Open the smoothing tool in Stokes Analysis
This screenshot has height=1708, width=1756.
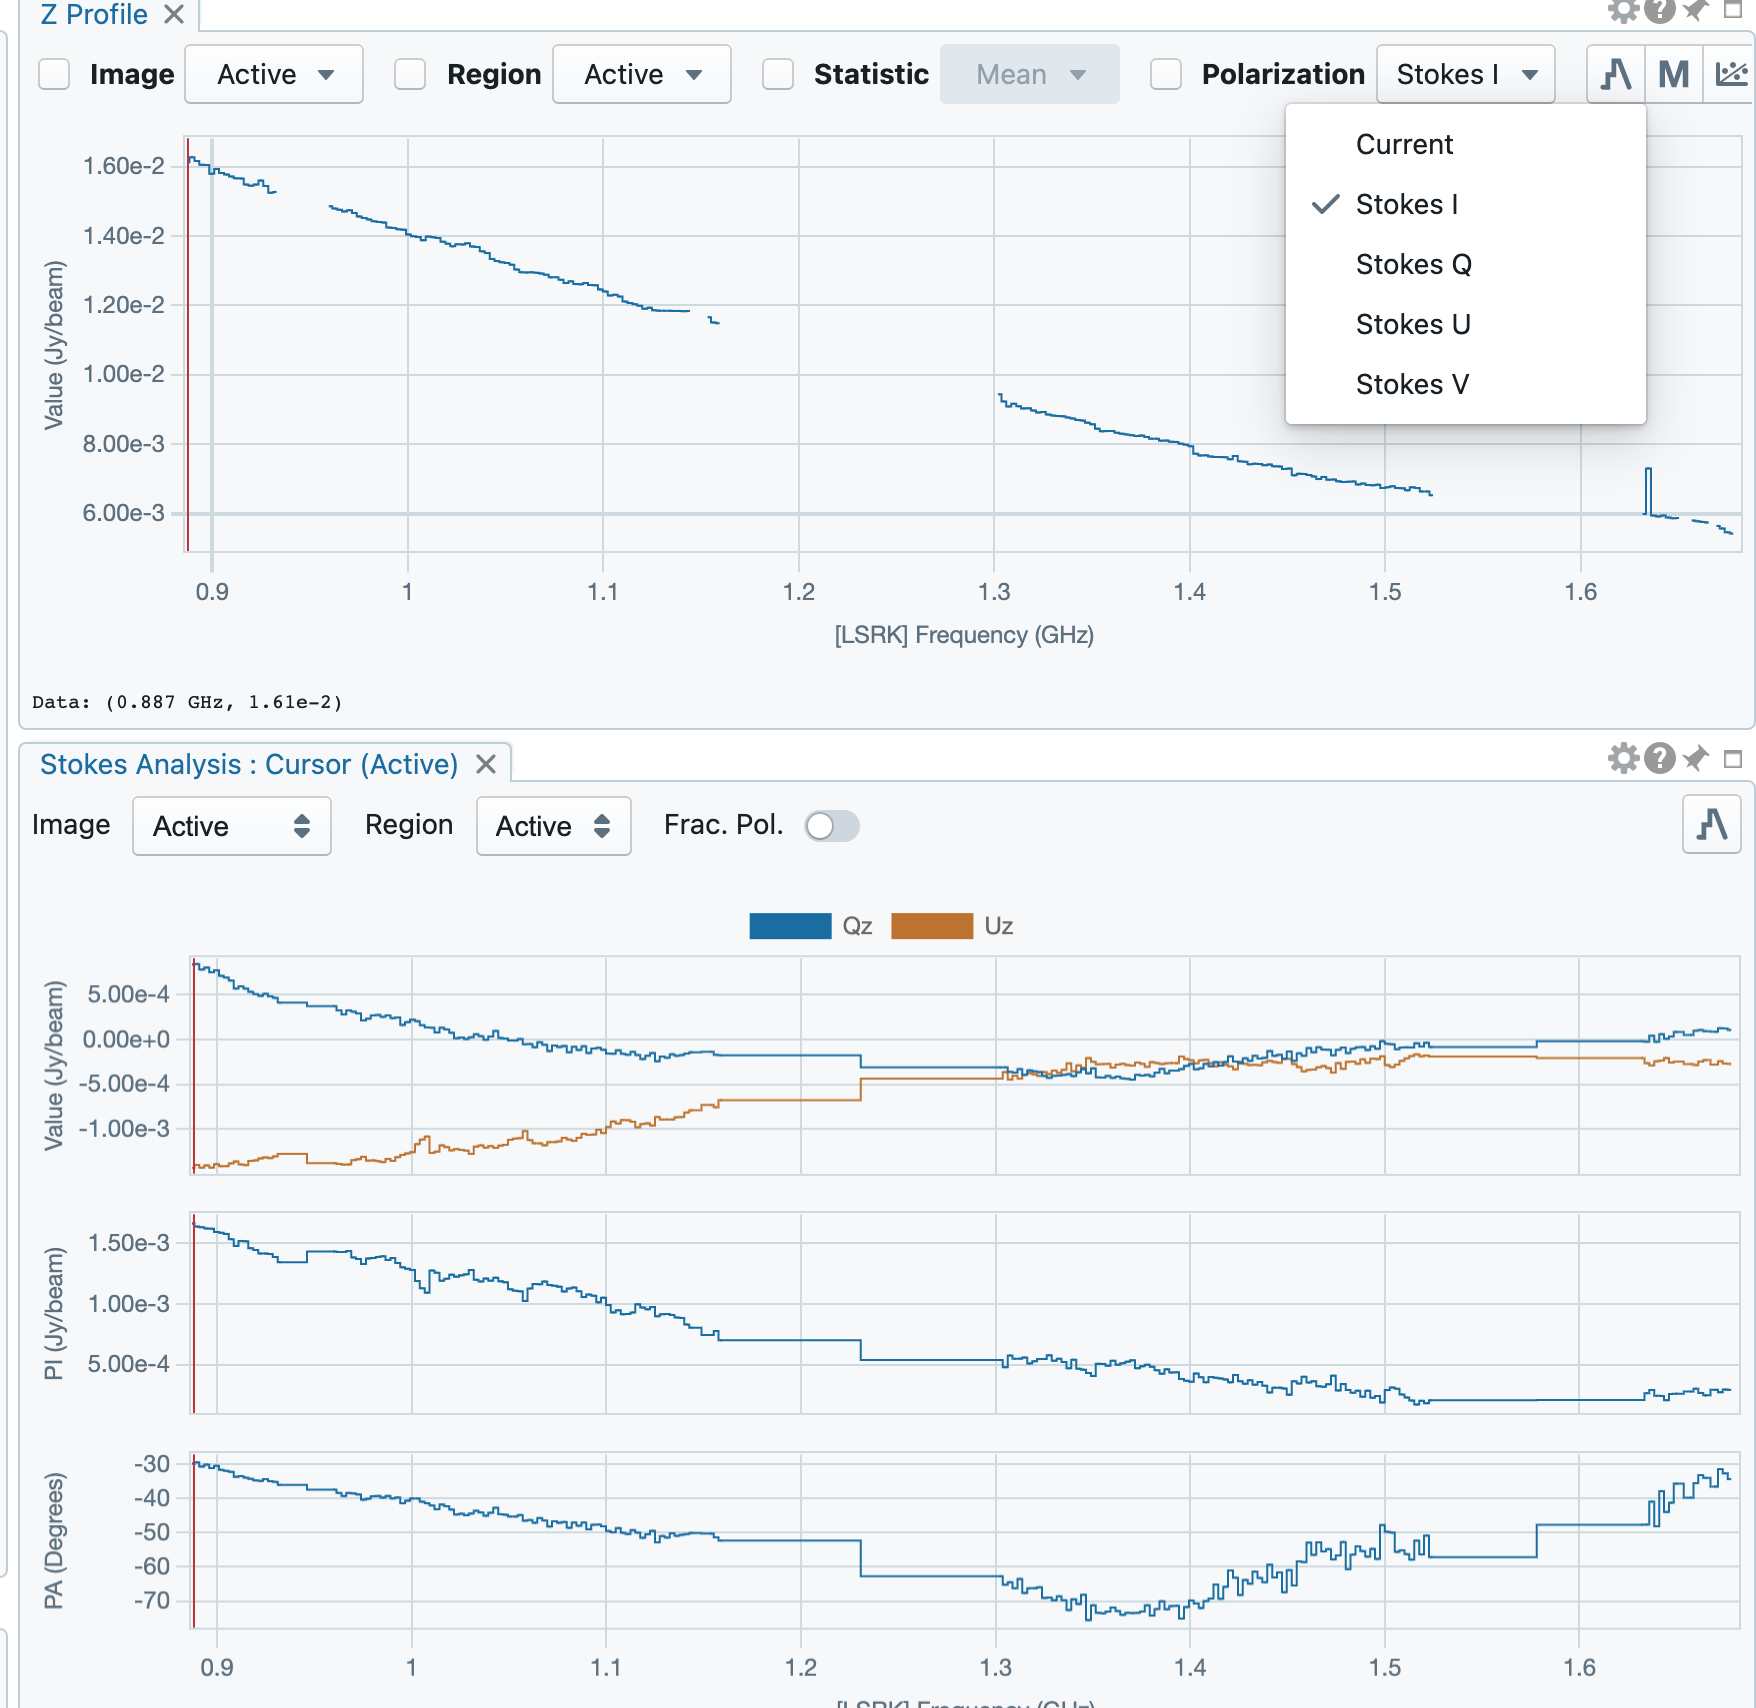(1711, 826)
